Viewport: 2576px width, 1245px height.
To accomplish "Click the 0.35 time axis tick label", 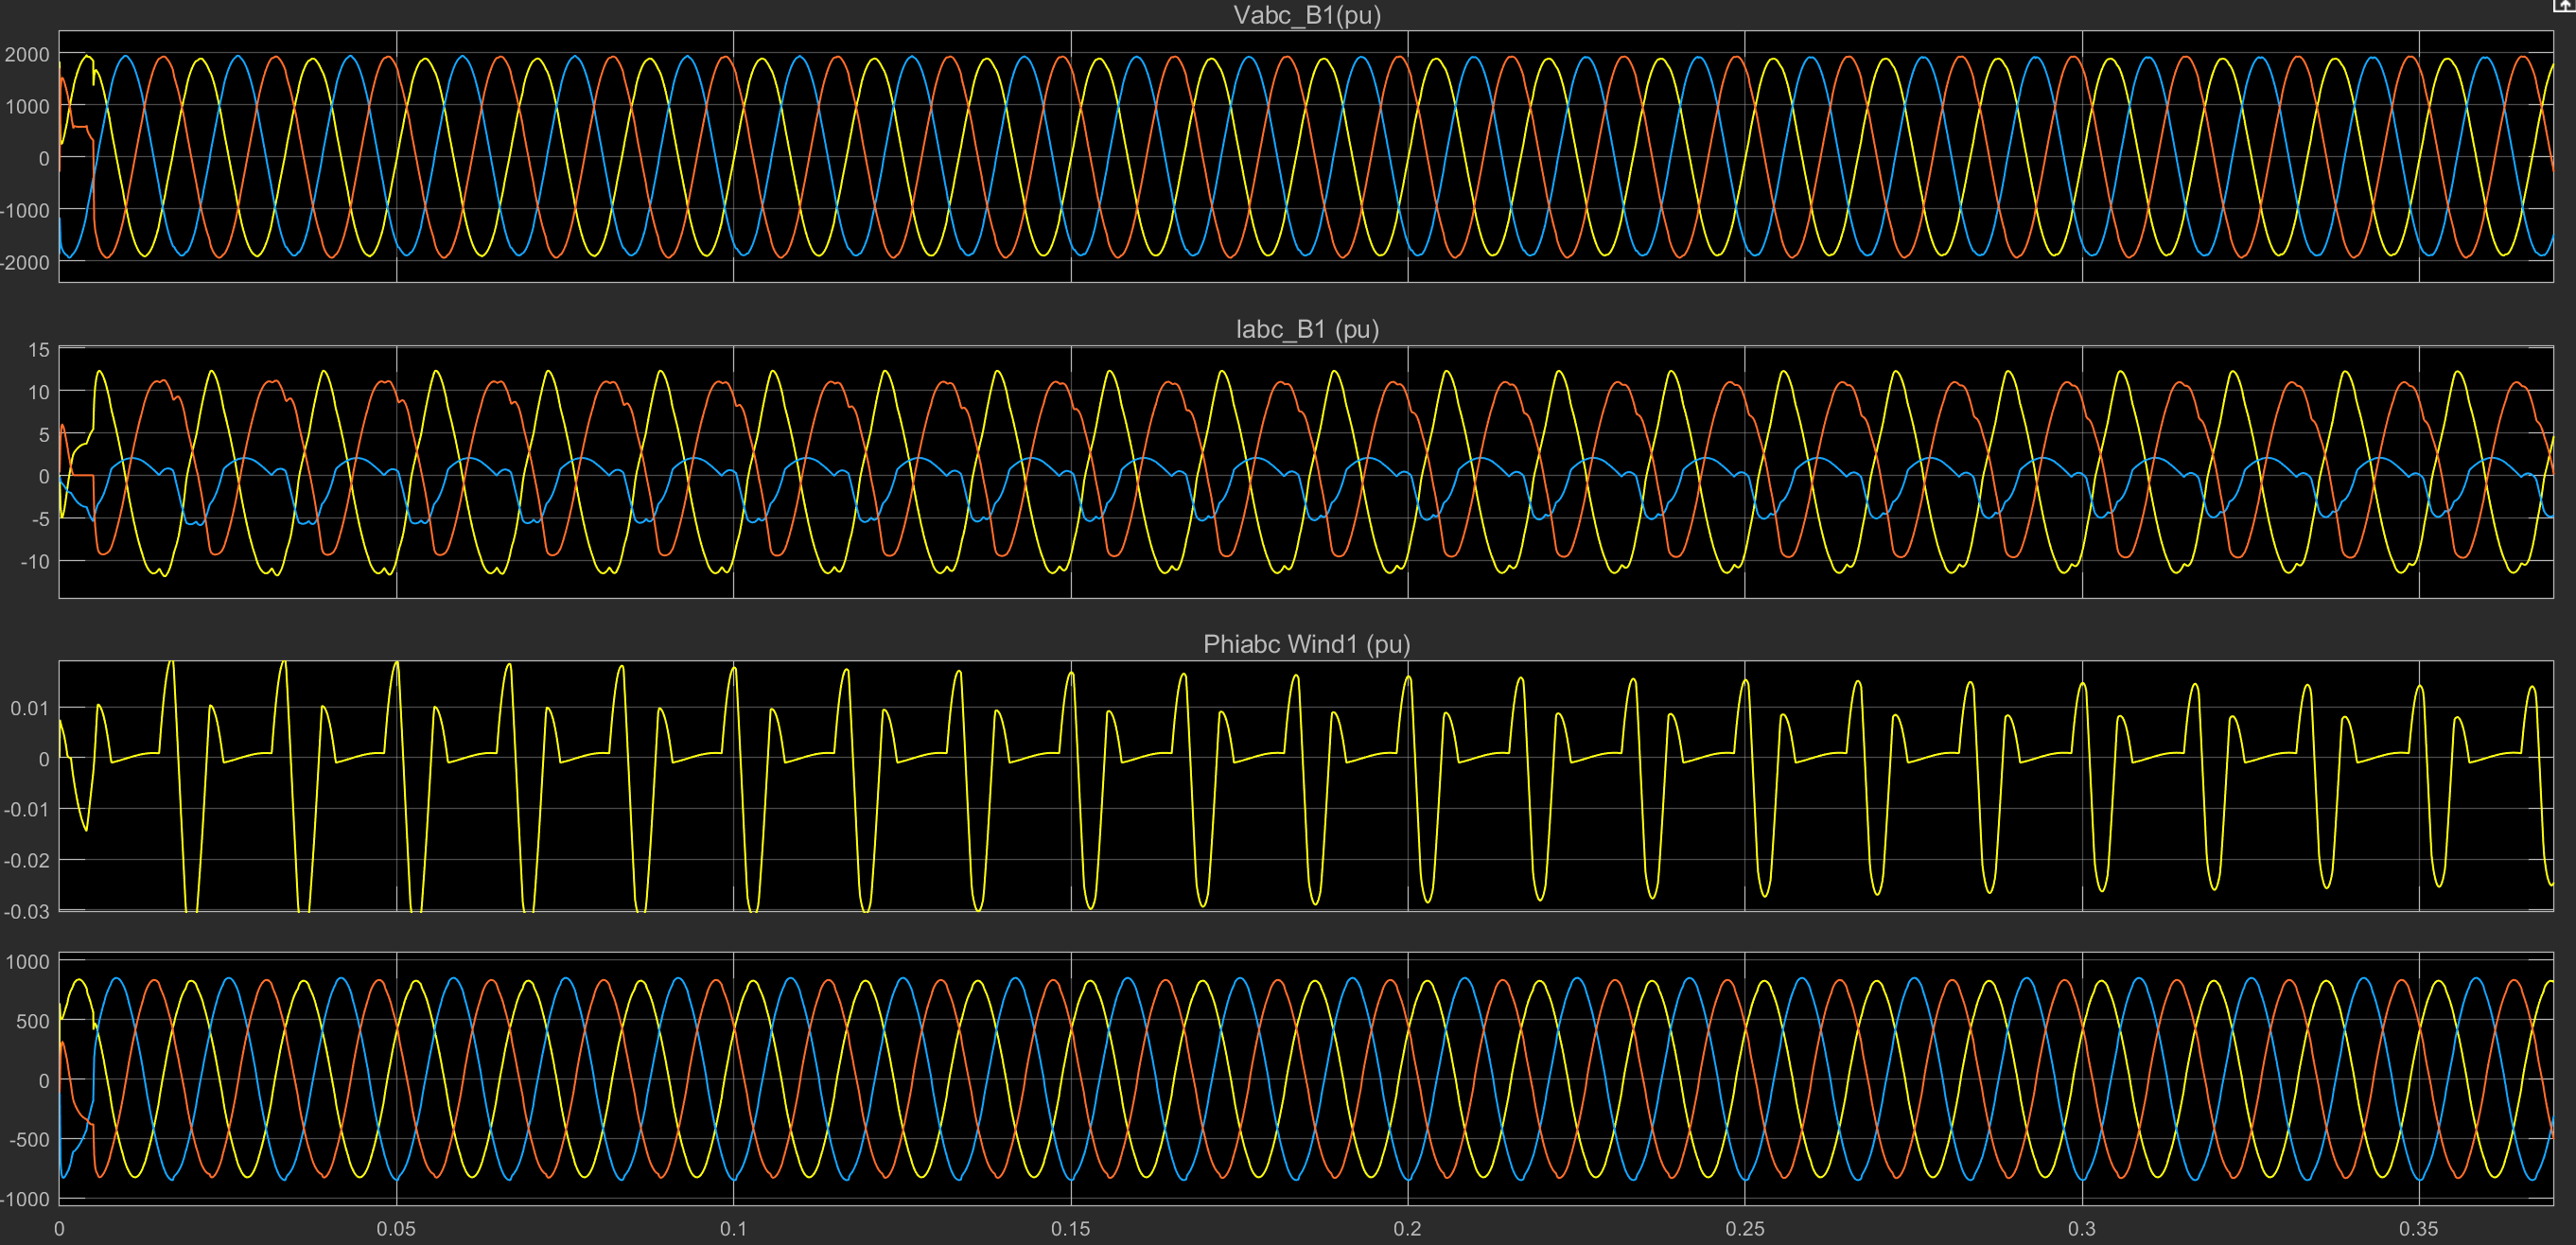I will click(x=2418, y=1228).
